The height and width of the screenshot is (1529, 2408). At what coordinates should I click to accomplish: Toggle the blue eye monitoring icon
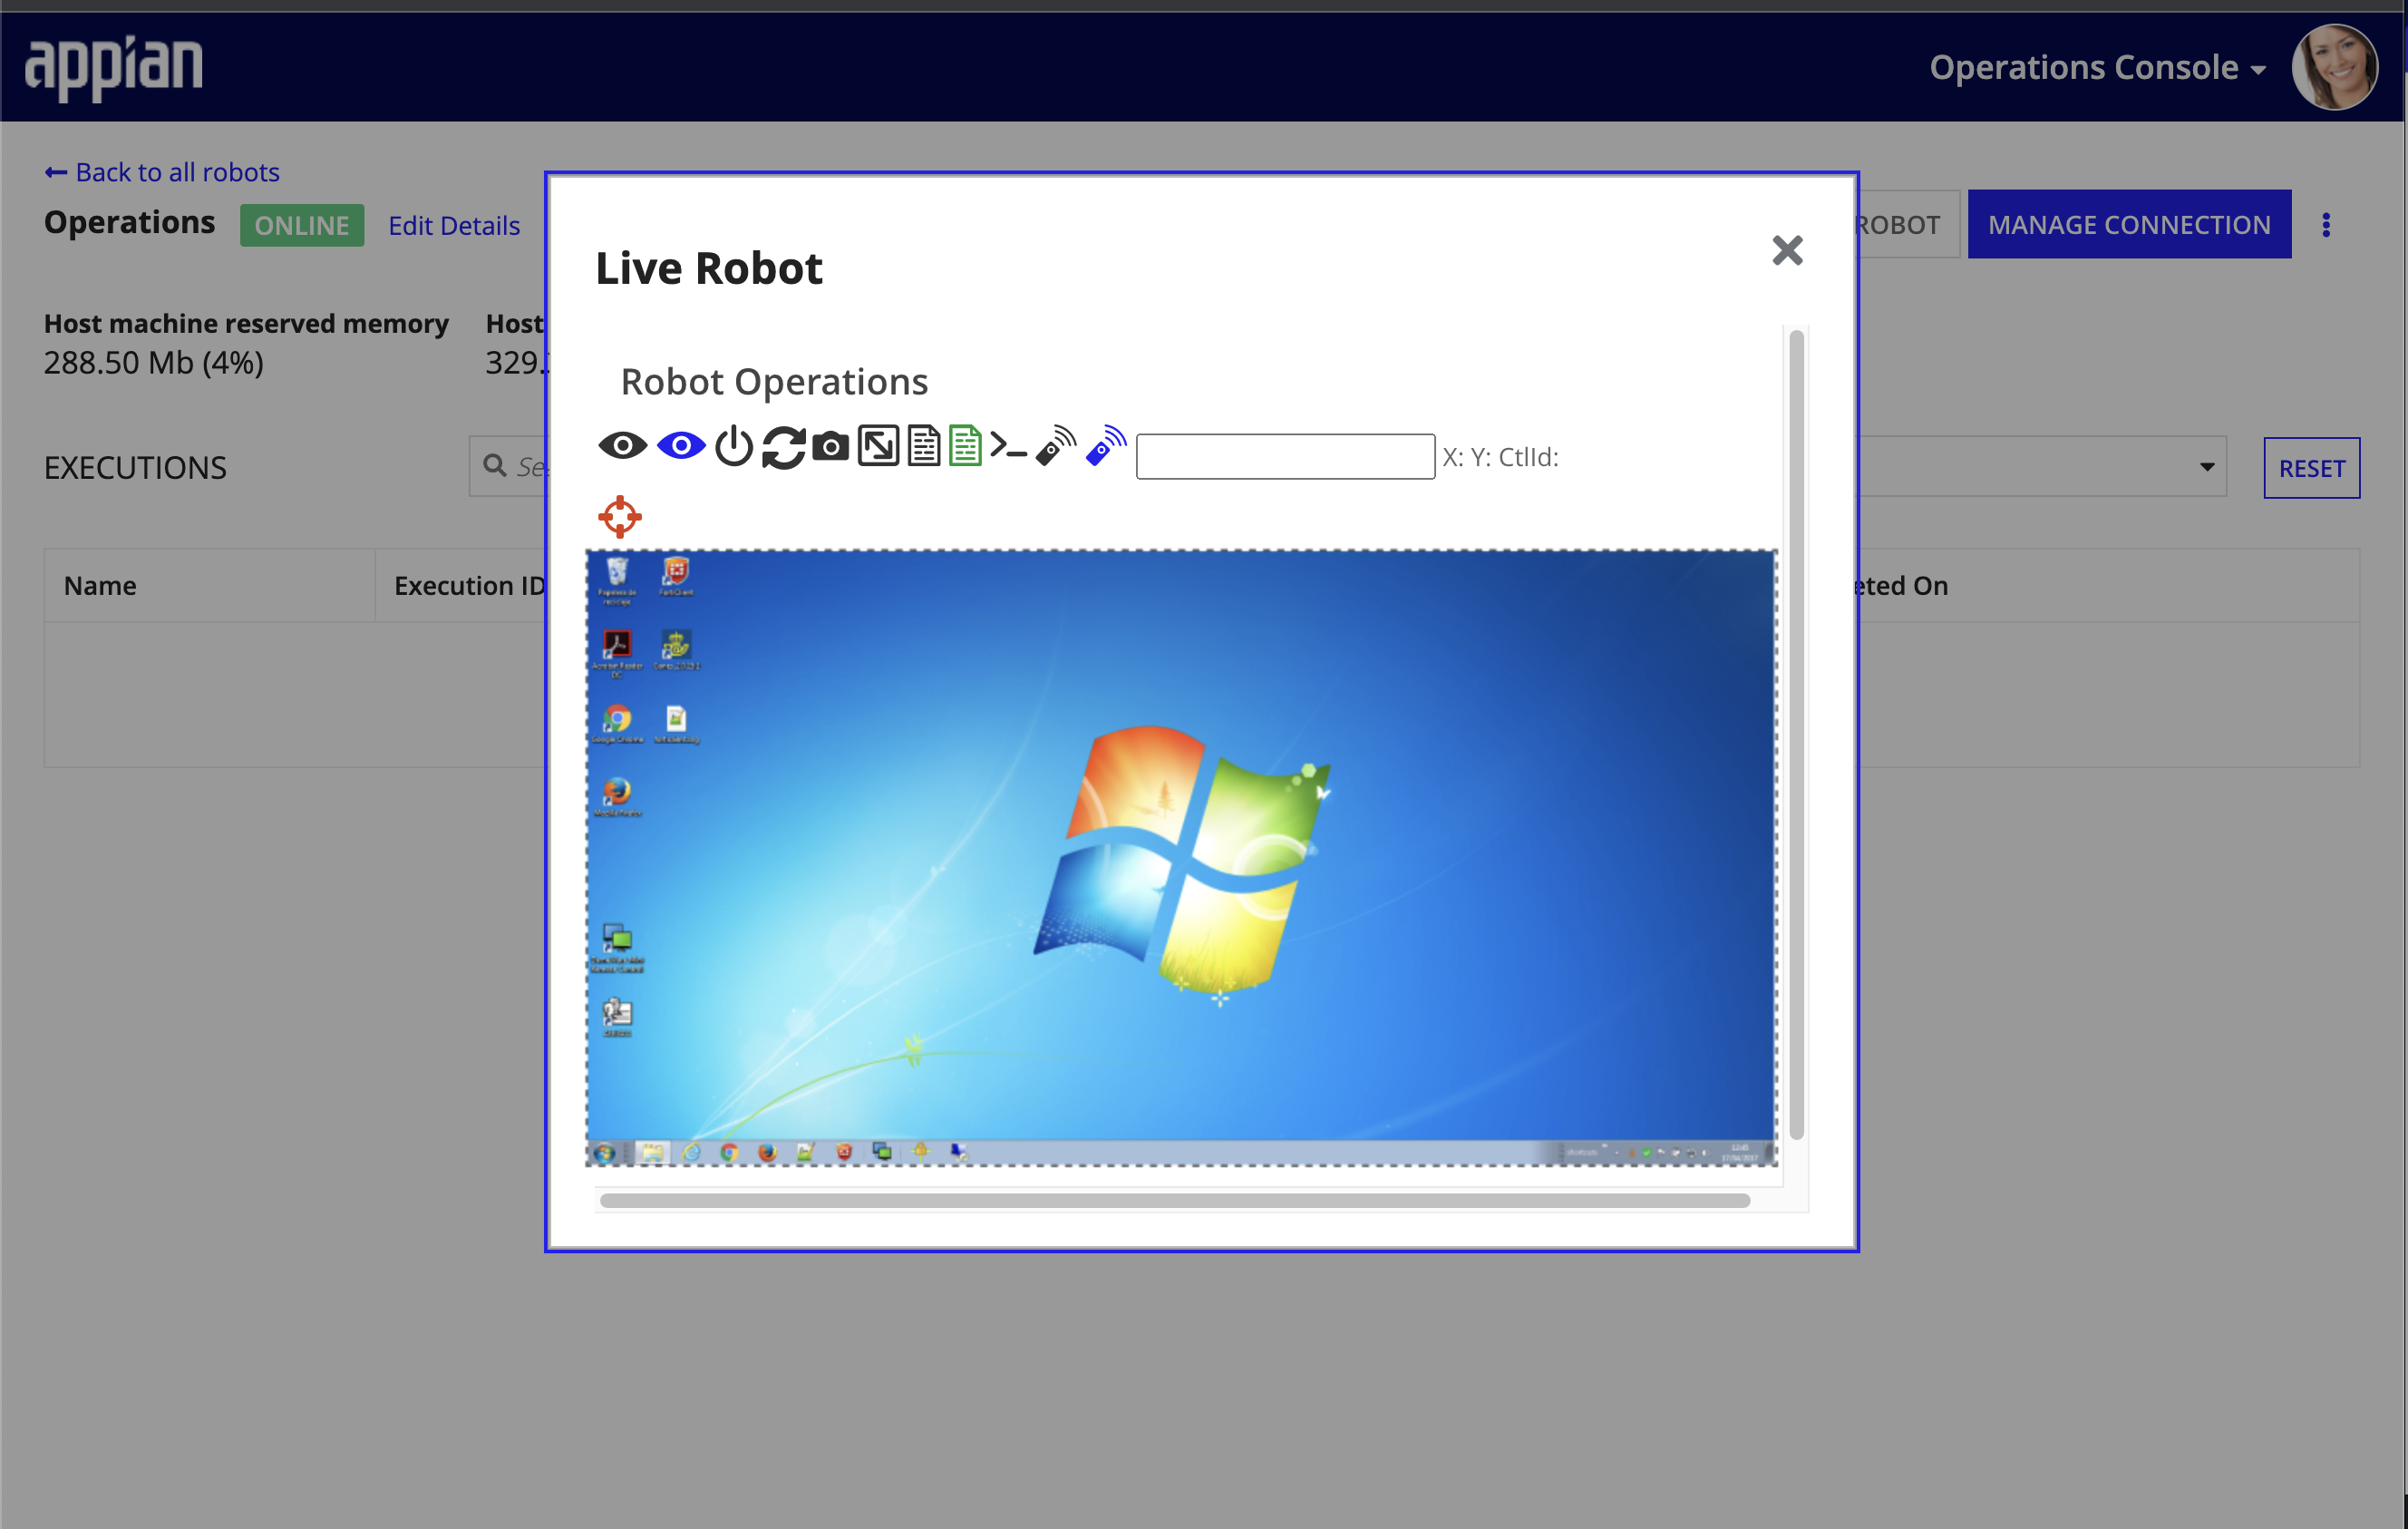click(x=681, y=445)
